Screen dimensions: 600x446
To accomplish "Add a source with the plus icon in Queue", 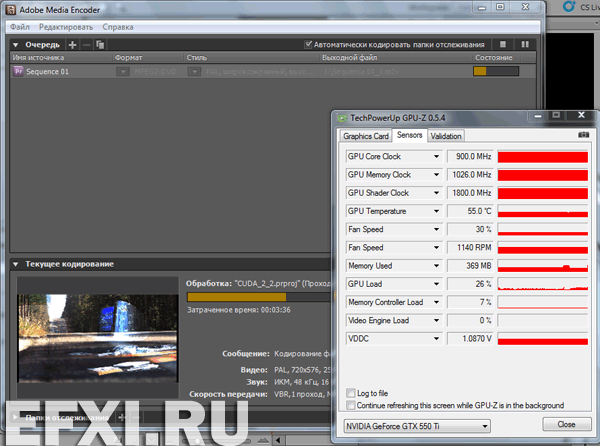I will coord(72,45).
